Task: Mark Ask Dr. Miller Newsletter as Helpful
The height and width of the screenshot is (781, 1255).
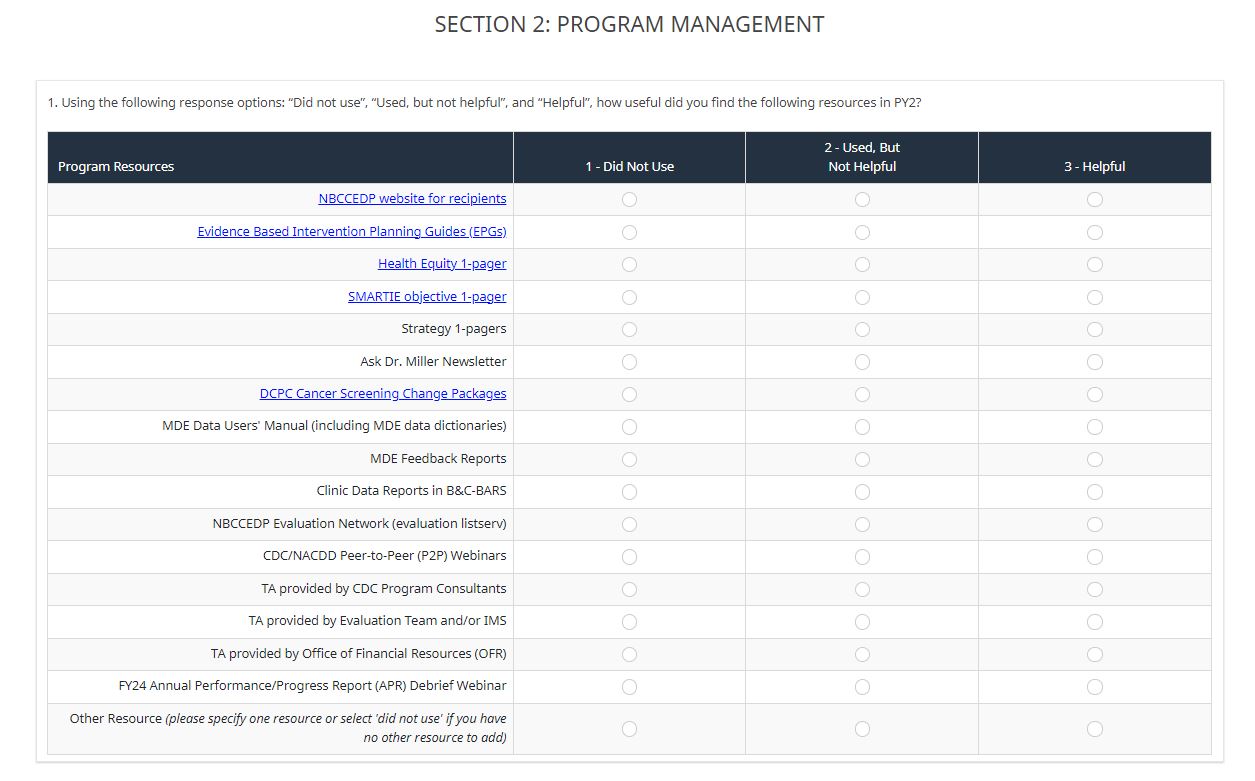Action: pyautogui.click(x=1094, y=362)
